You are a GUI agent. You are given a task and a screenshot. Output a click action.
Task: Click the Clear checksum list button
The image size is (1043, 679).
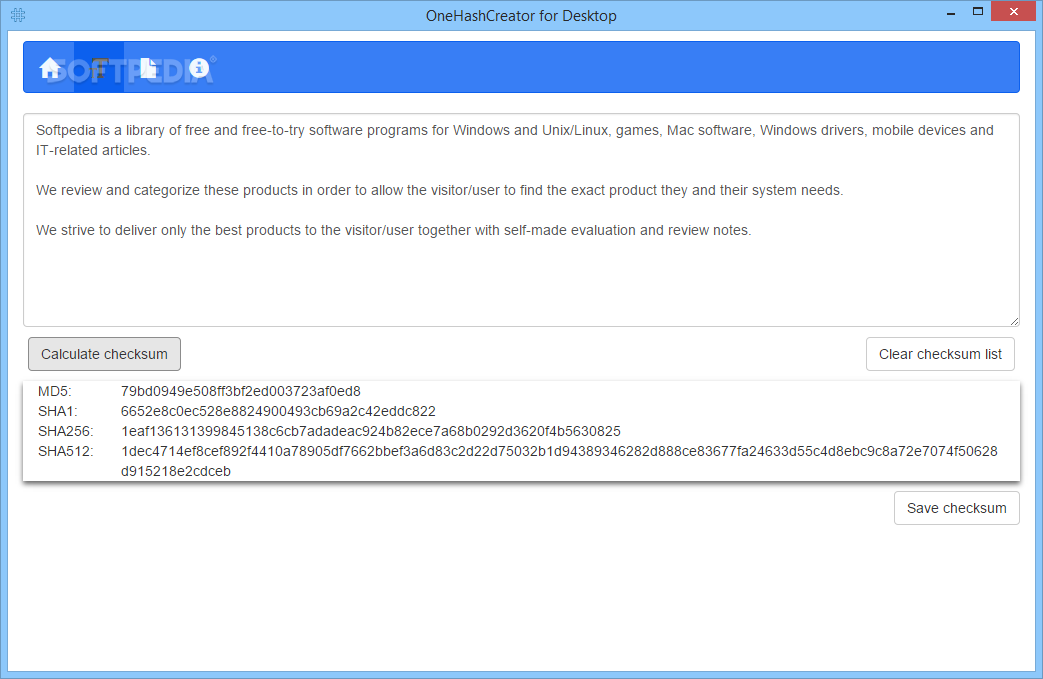[x=940, y=354]
